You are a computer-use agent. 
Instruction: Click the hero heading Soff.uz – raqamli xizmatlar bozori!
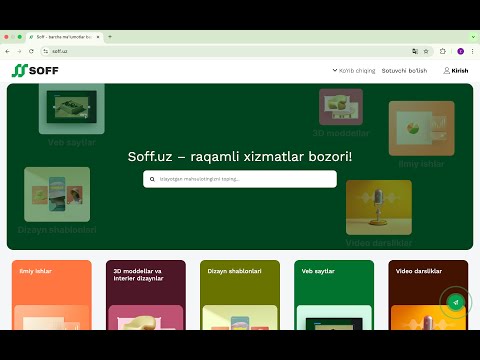point(240,156)
